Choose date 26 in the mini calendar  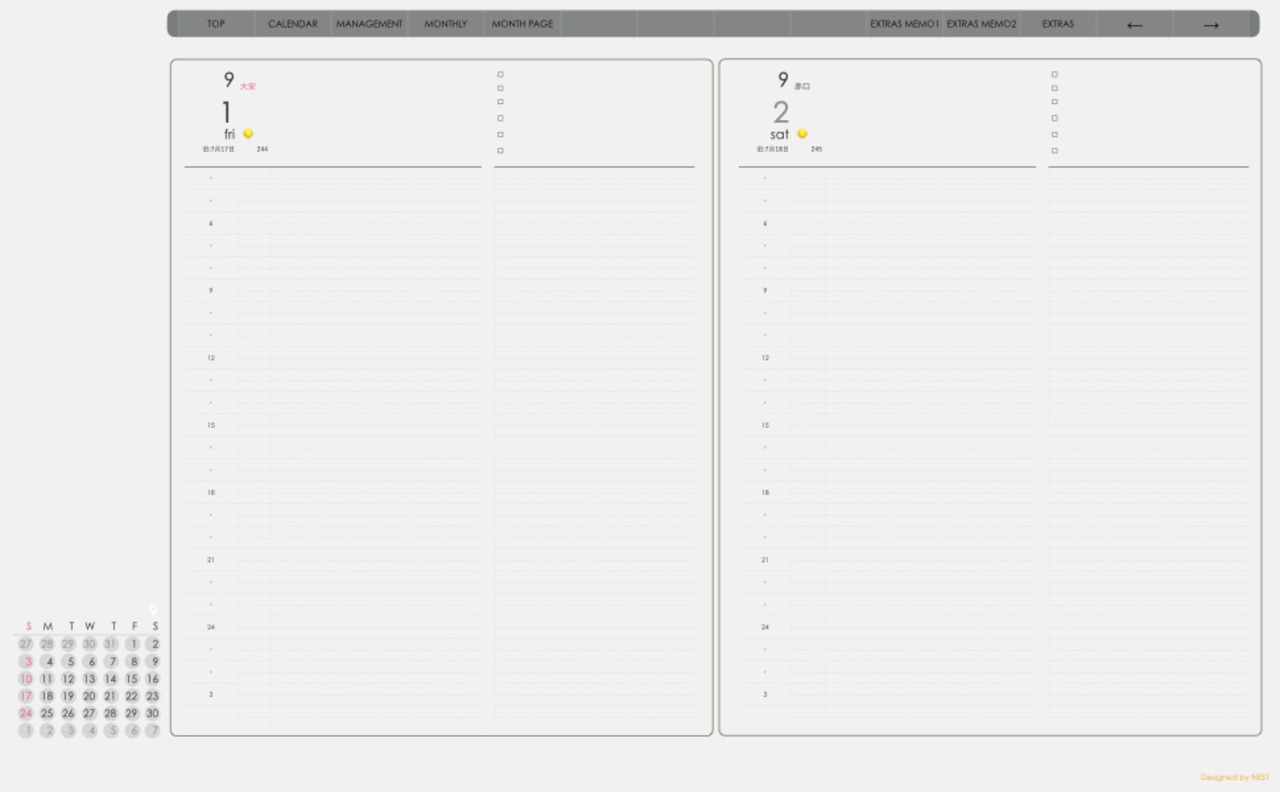[68, 714]
